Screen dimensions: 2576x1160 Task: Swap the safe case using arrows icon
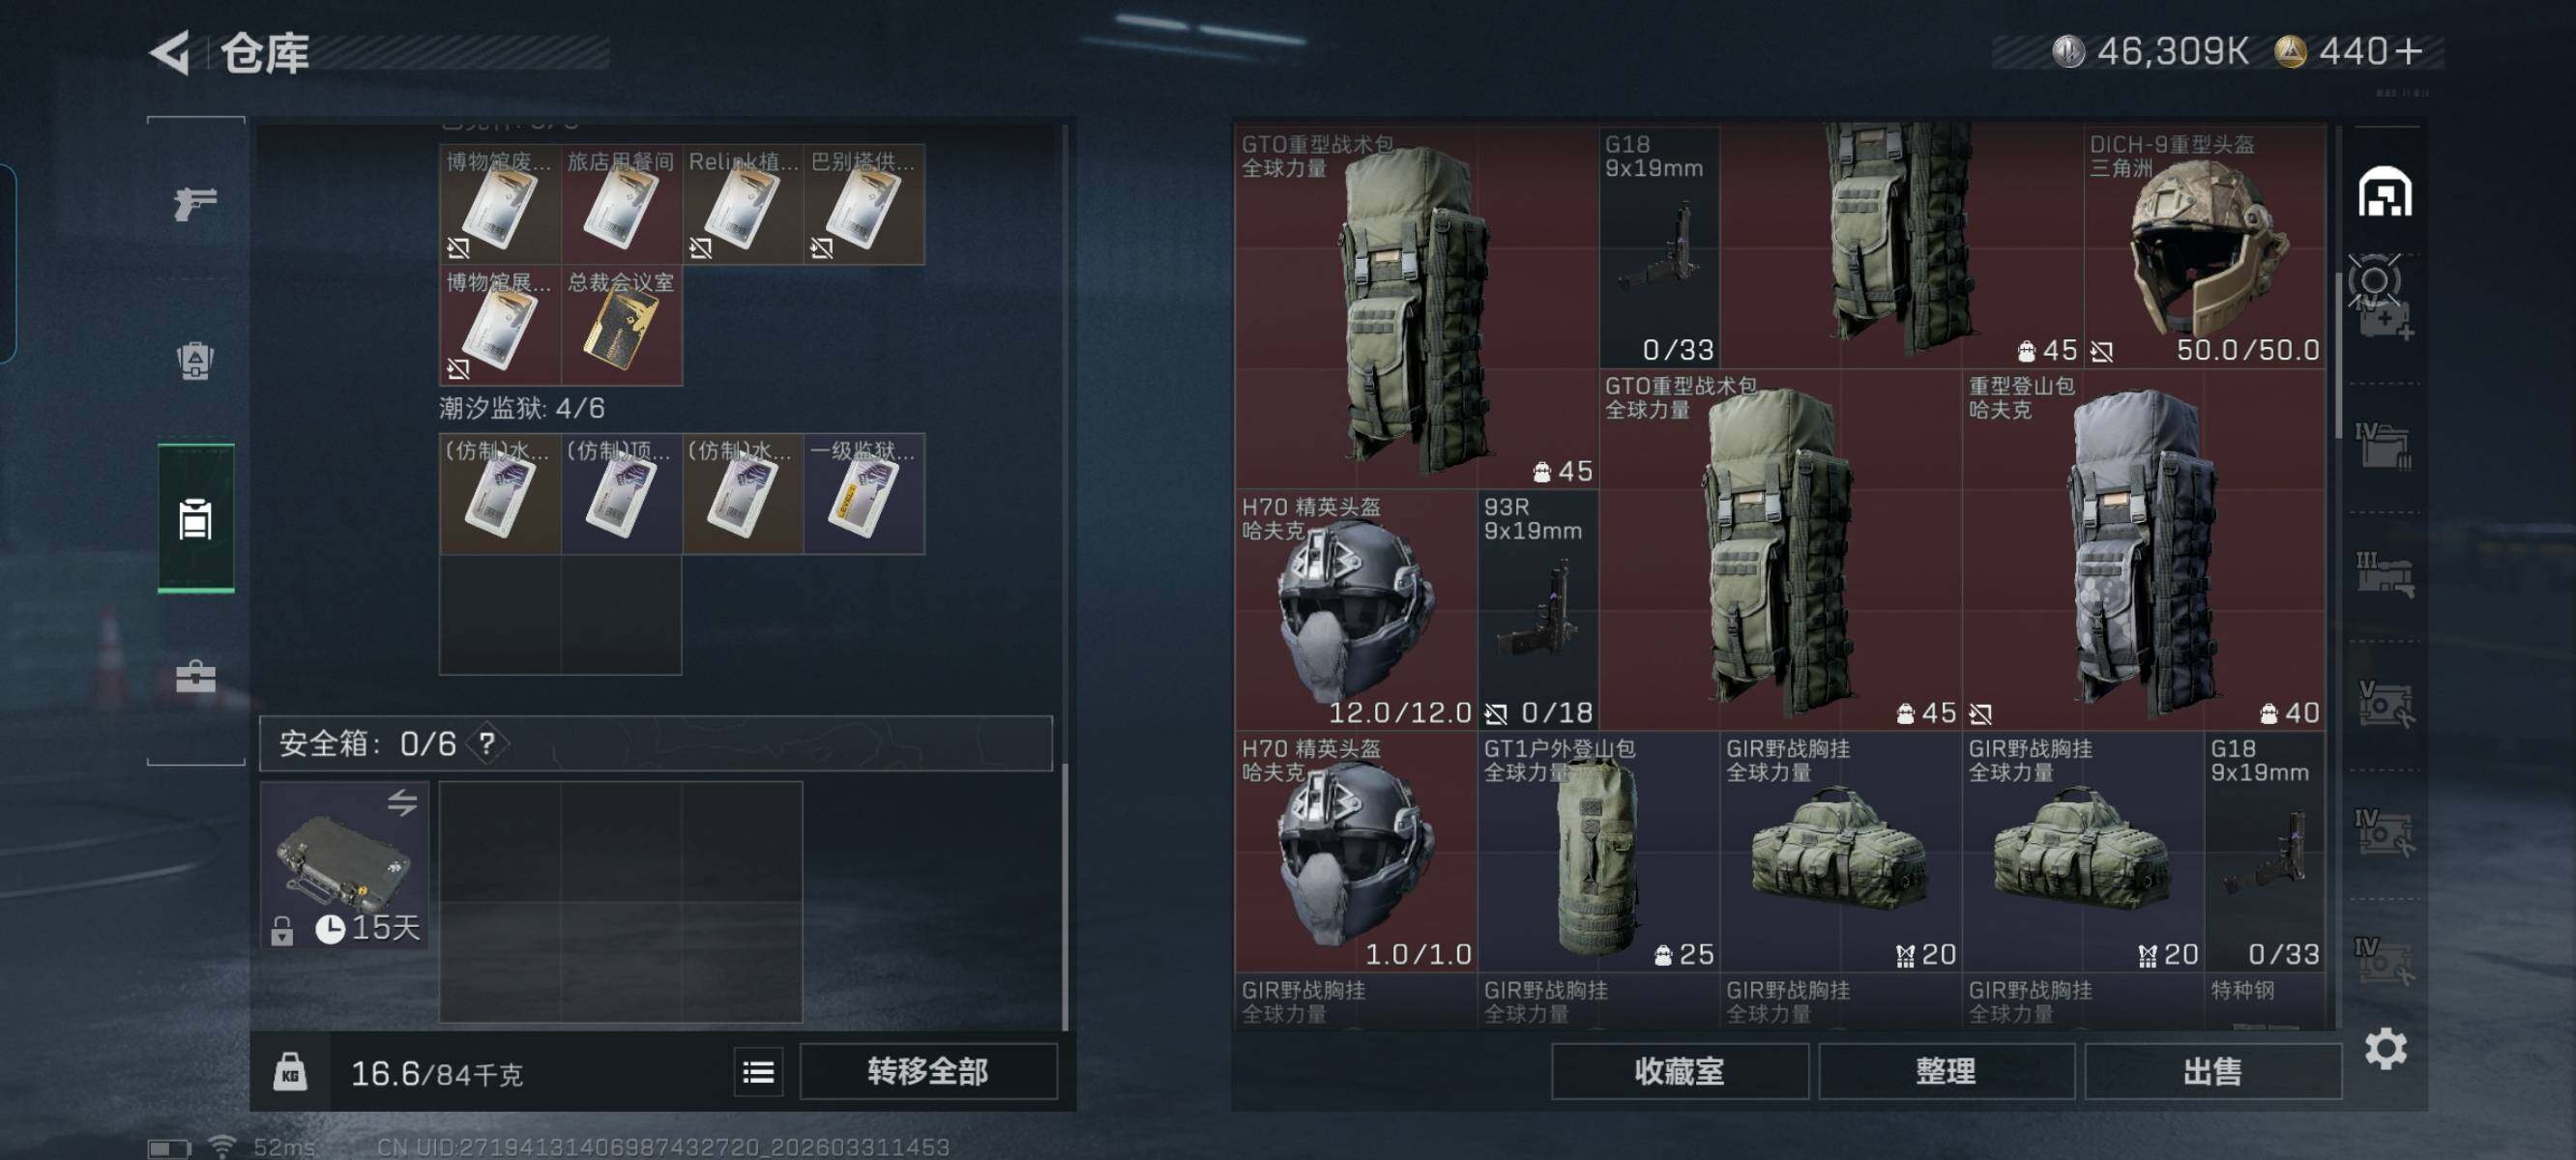coord(402,802)
